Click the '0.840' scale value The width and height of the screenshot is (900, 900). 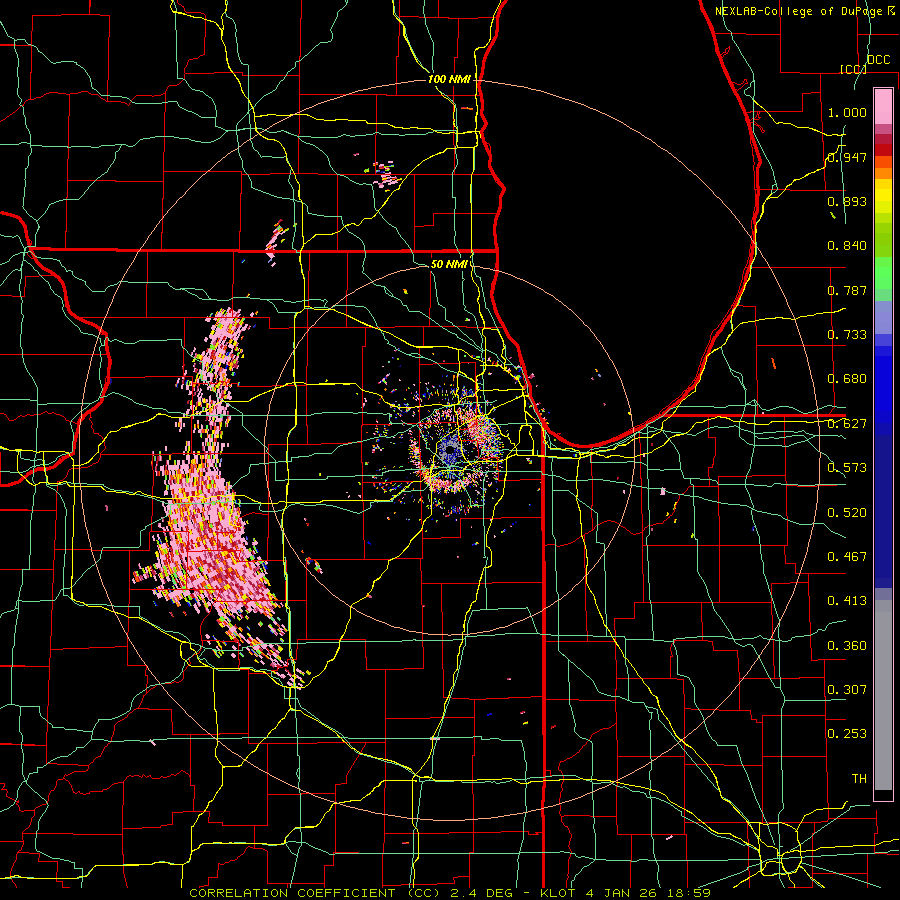click(x=847, y=246)
